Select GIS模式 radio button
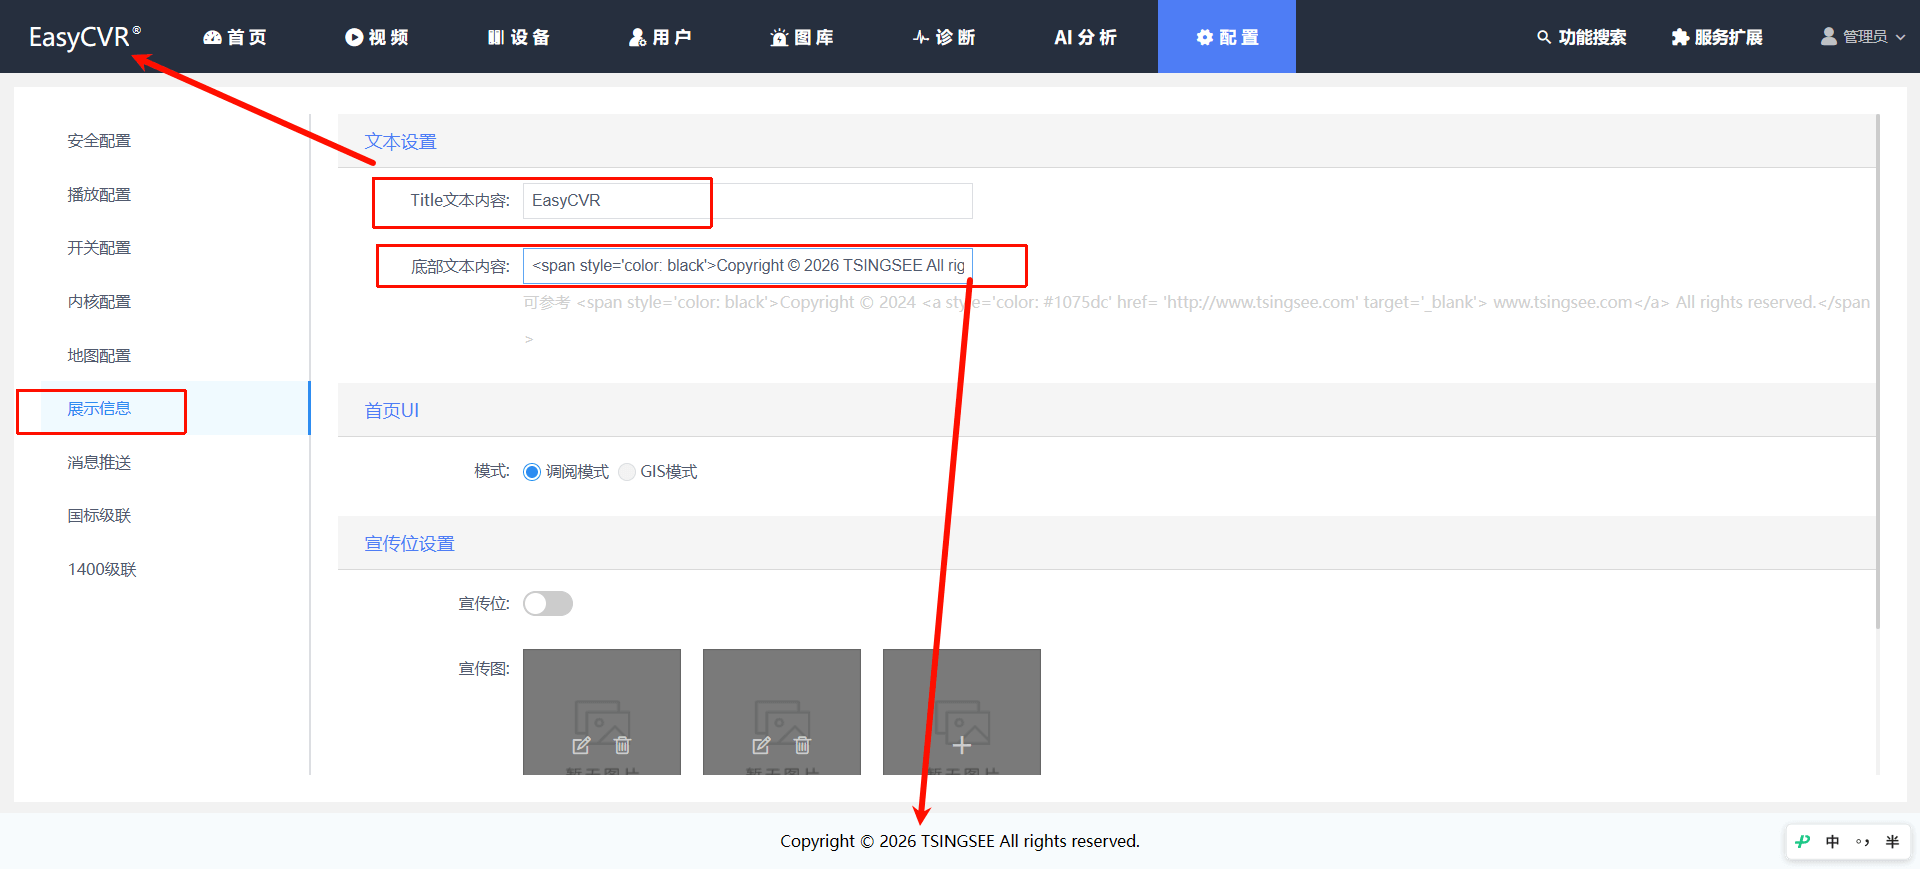Screen dimensions: 1920x869 click(x=627, y=472)
